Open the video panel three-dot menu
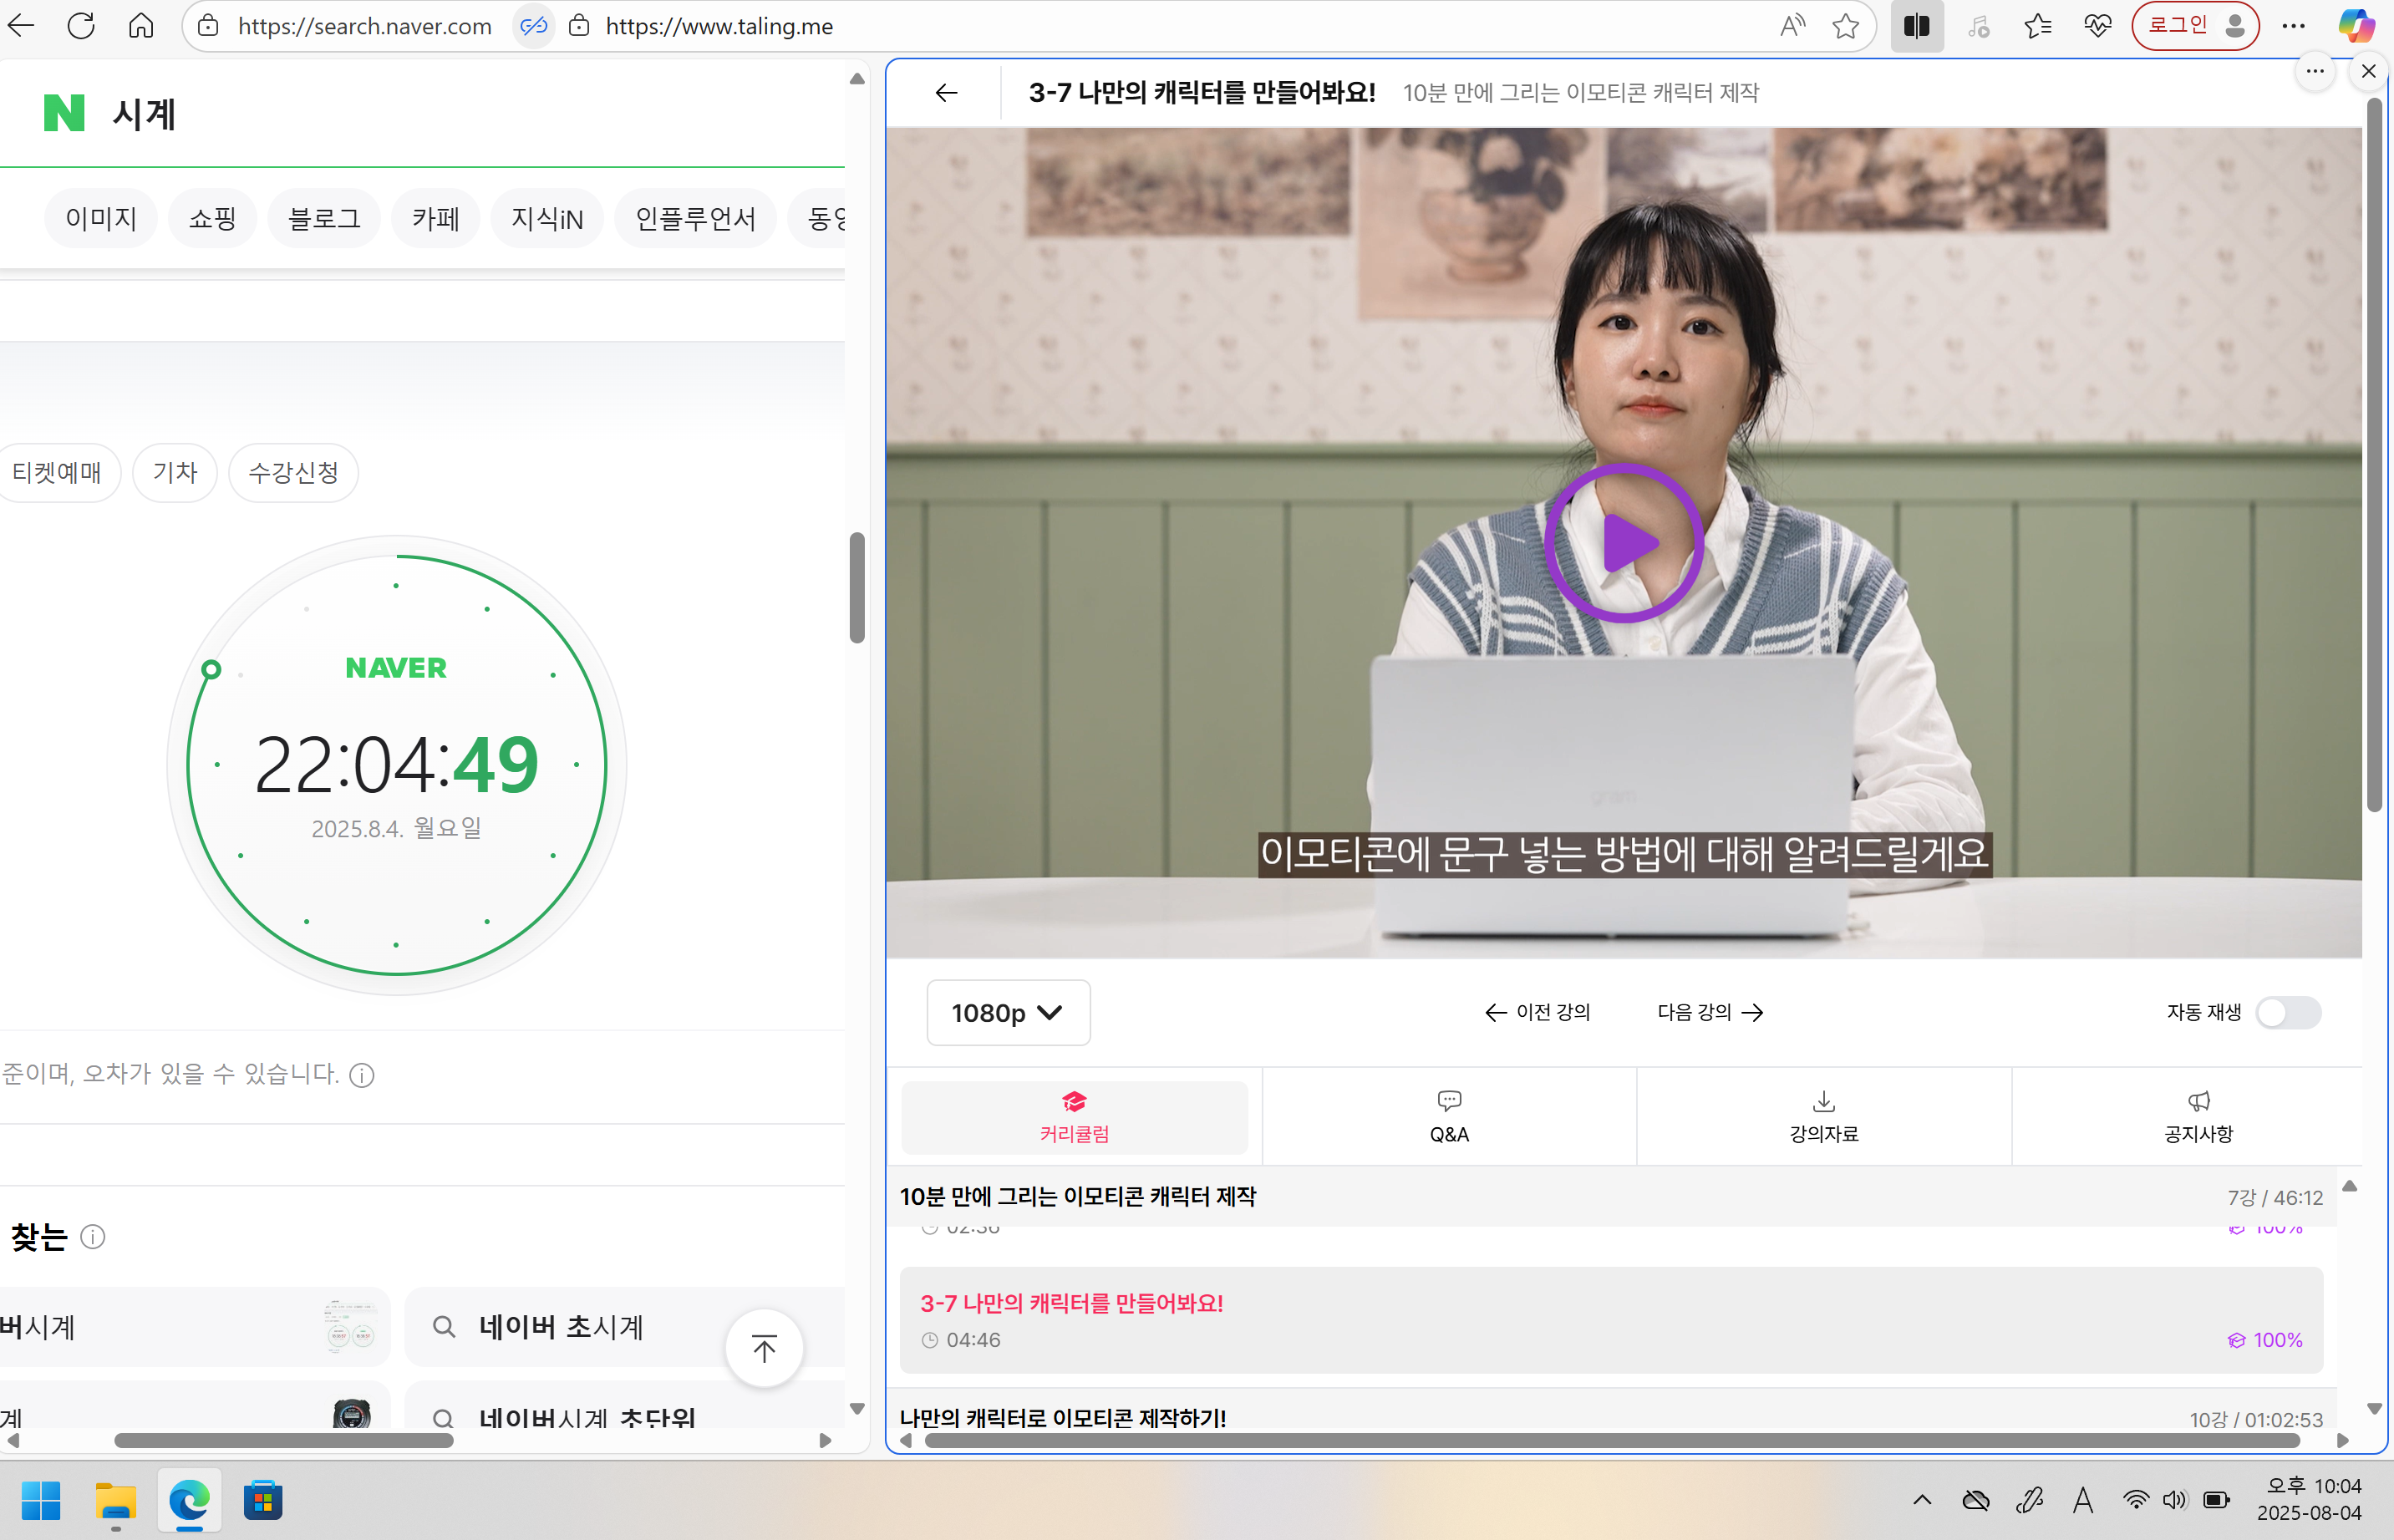The width and height of the screenshot is (2394, 1540). [x=2315, y=71]
